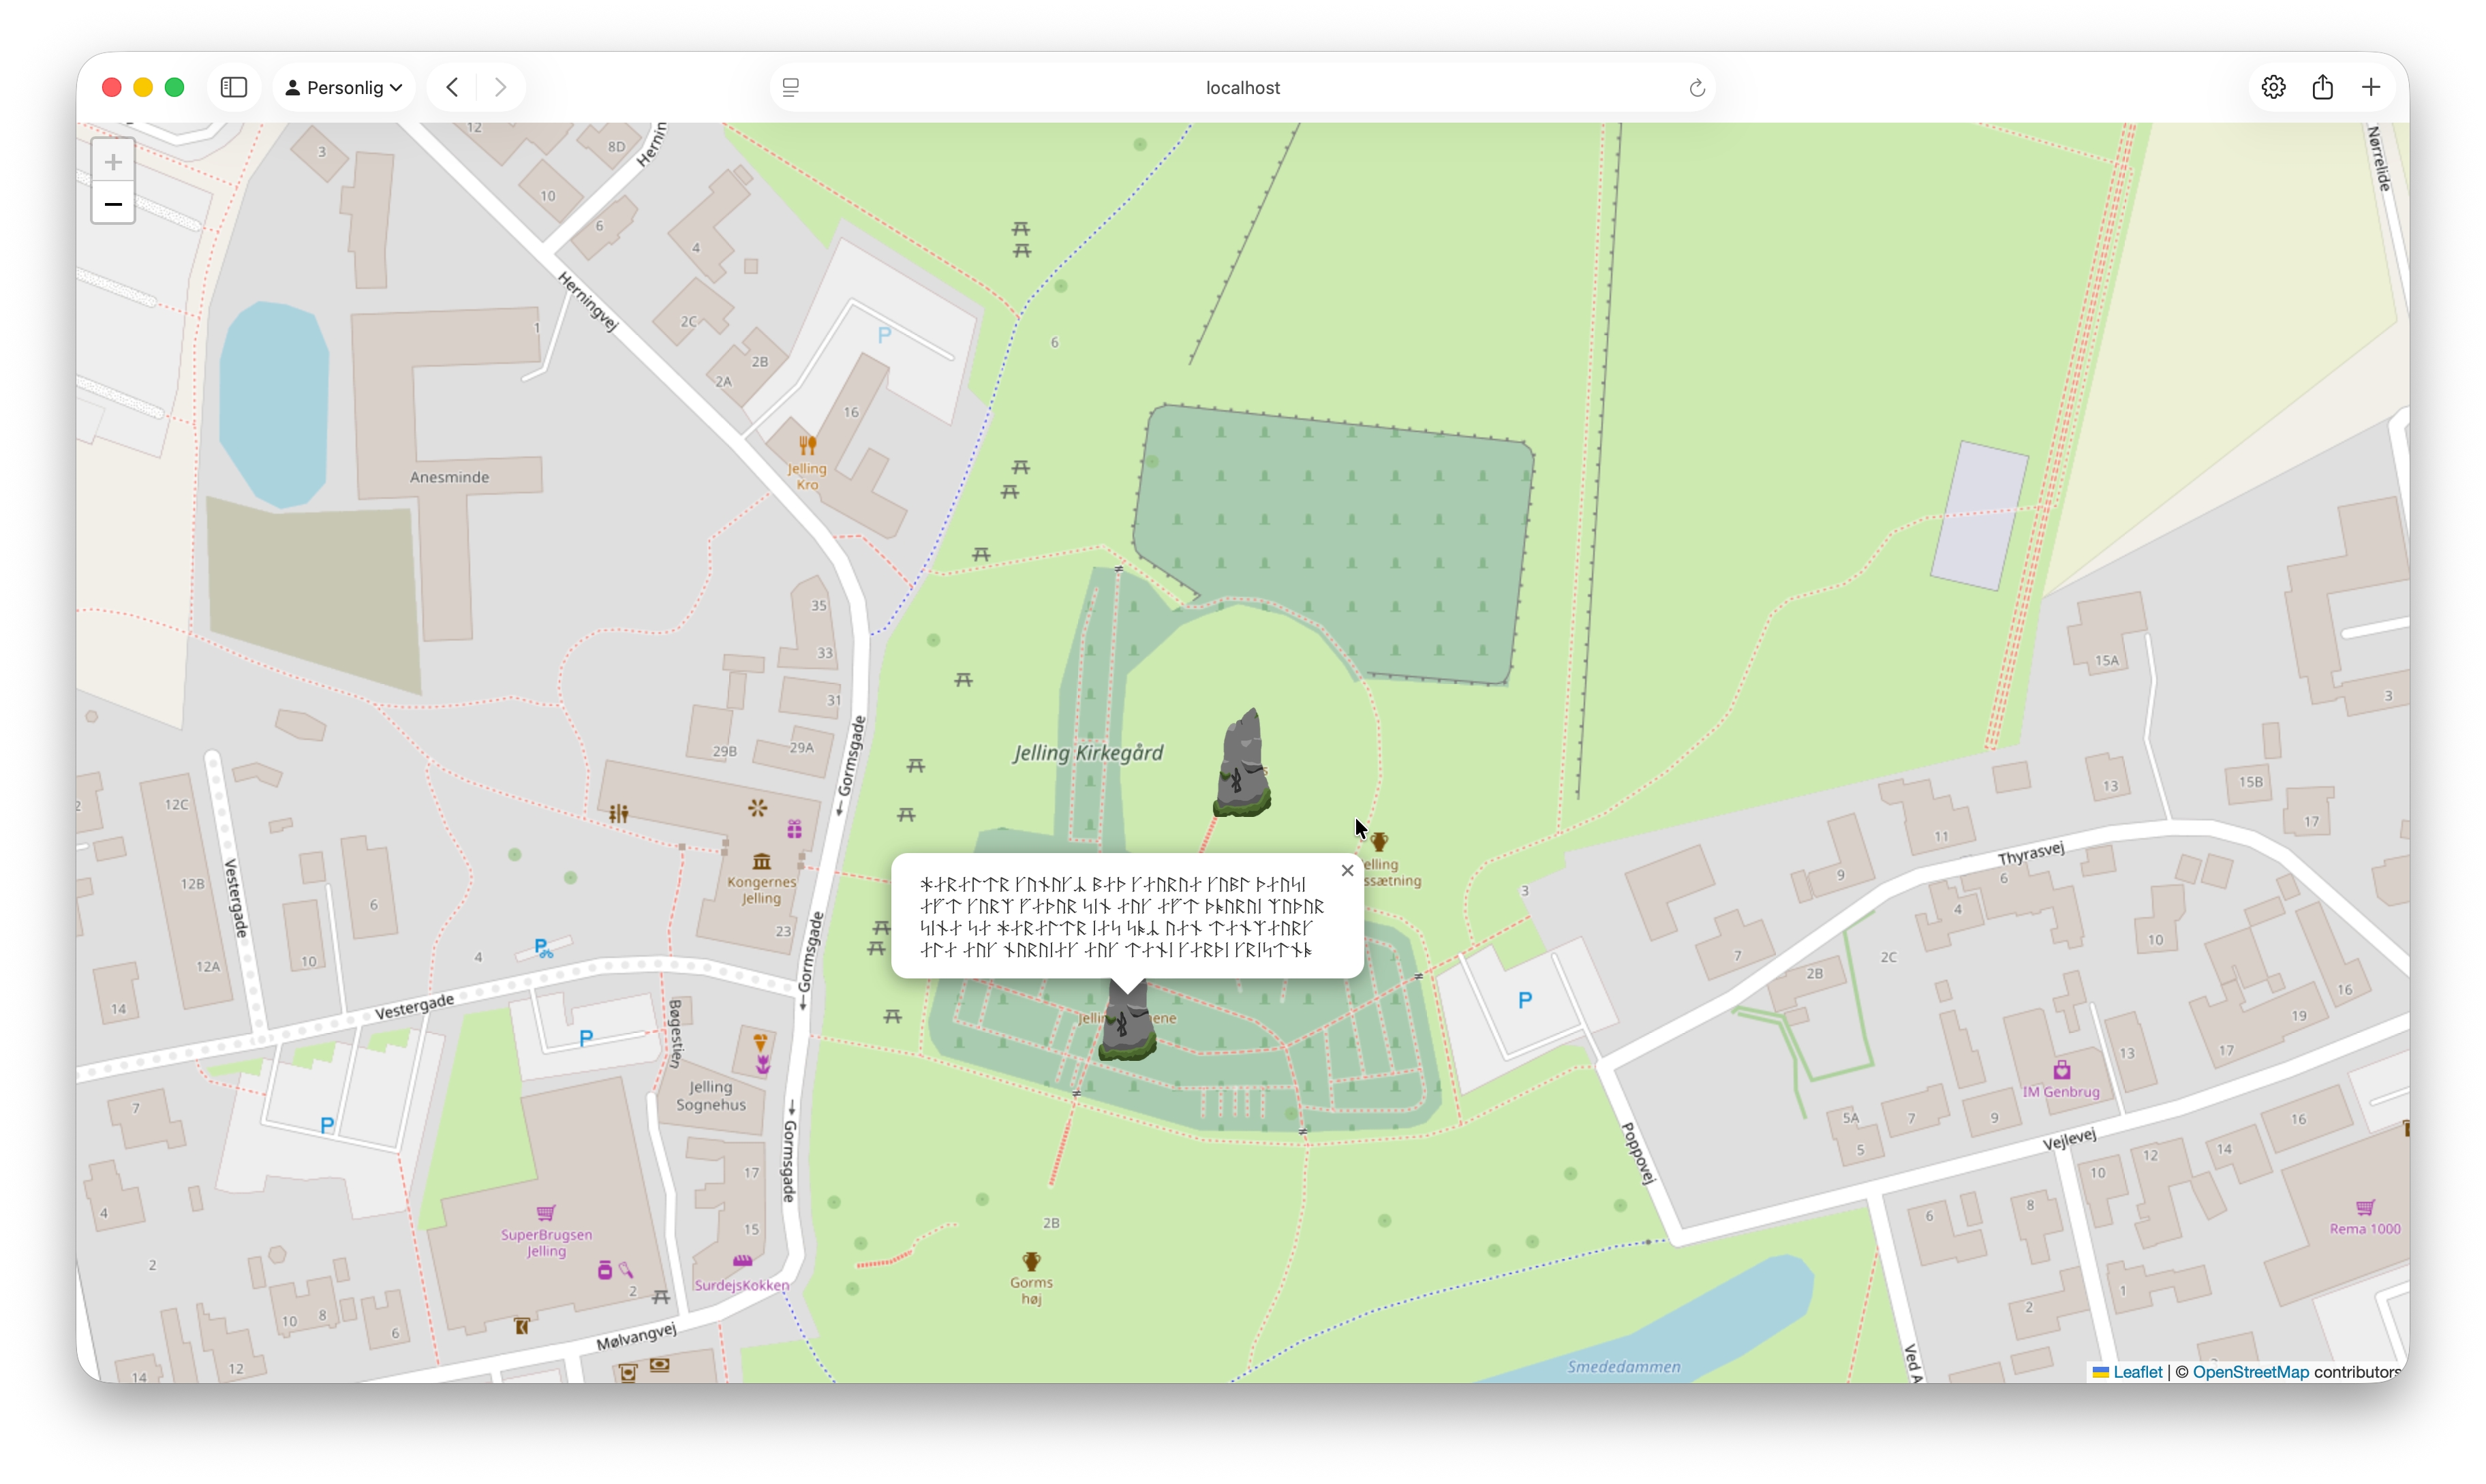Click the Jelling Kro restaurant icon

click(x=807, y=446)
